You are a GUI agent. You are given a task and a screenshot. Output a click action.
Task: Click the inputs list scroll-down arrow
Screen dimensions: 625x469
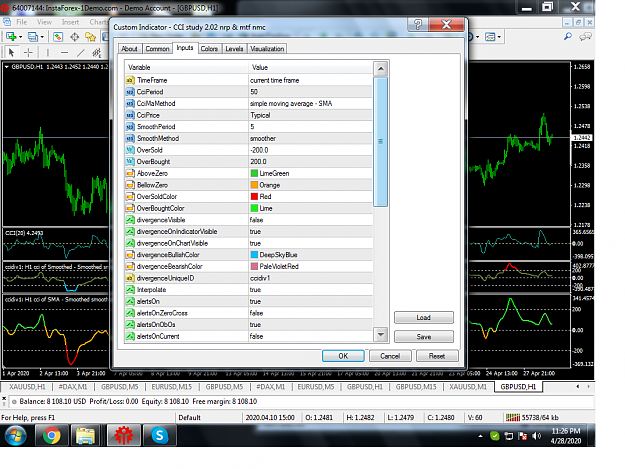381,335
